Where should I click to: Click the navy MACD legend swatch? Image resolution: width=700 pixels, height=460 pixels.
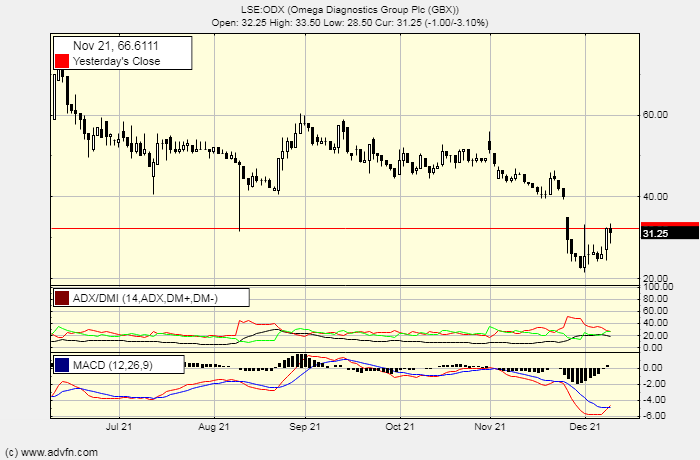[x=62, y=365]
